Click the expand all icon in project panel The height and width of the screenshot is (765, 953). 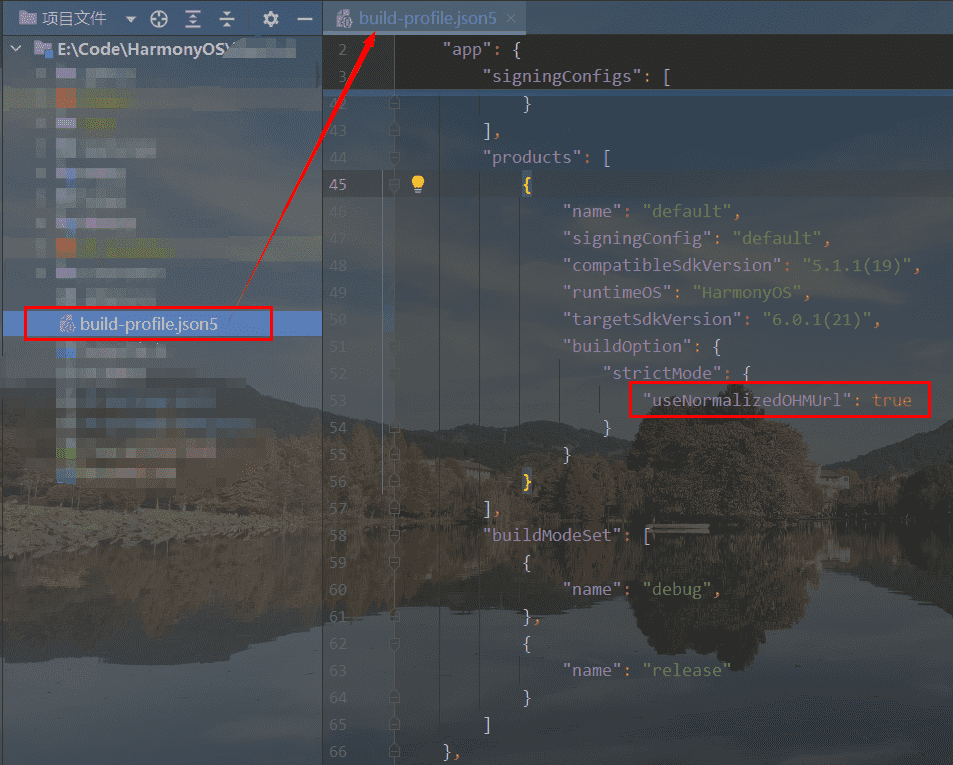coord(193,19)
